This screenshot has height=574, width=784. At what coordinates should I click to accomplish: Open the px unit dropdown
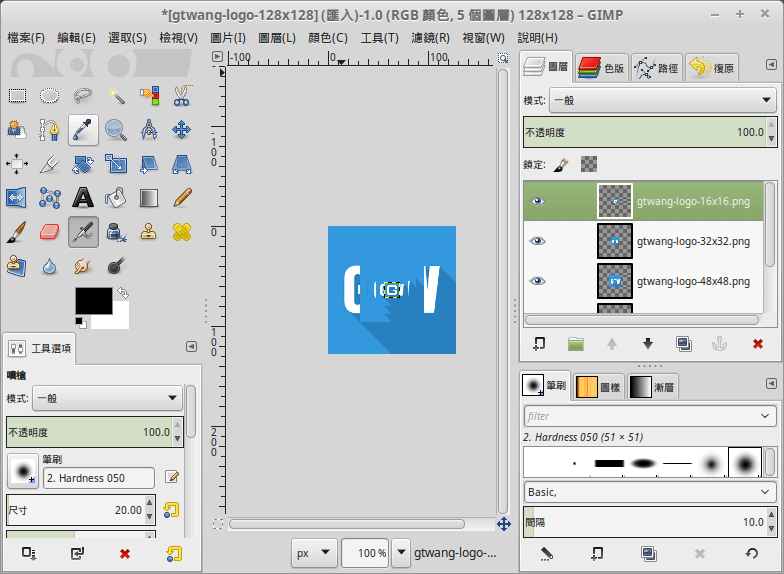pyautogui.click(x=313, y=552)
